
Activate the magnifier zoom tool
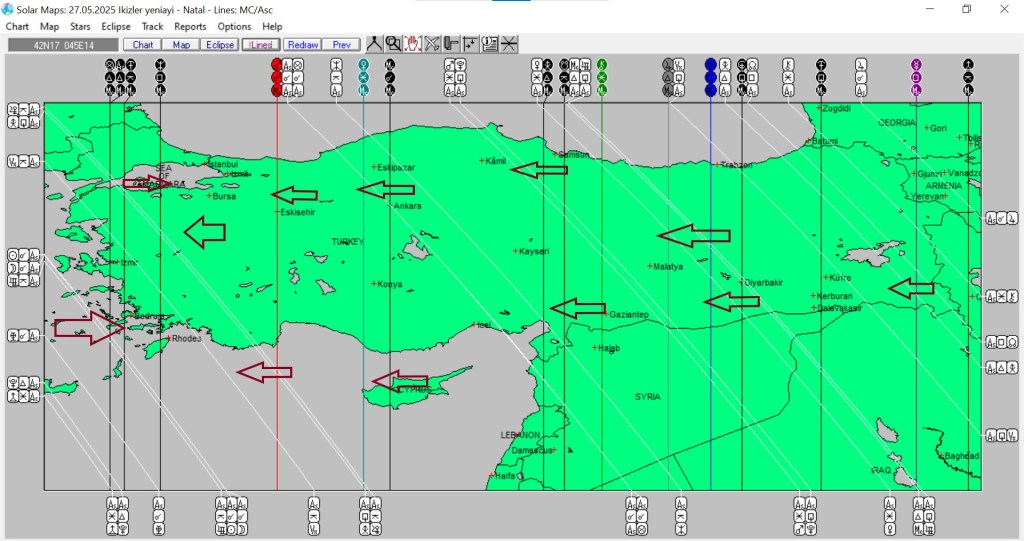pos(393,44)
